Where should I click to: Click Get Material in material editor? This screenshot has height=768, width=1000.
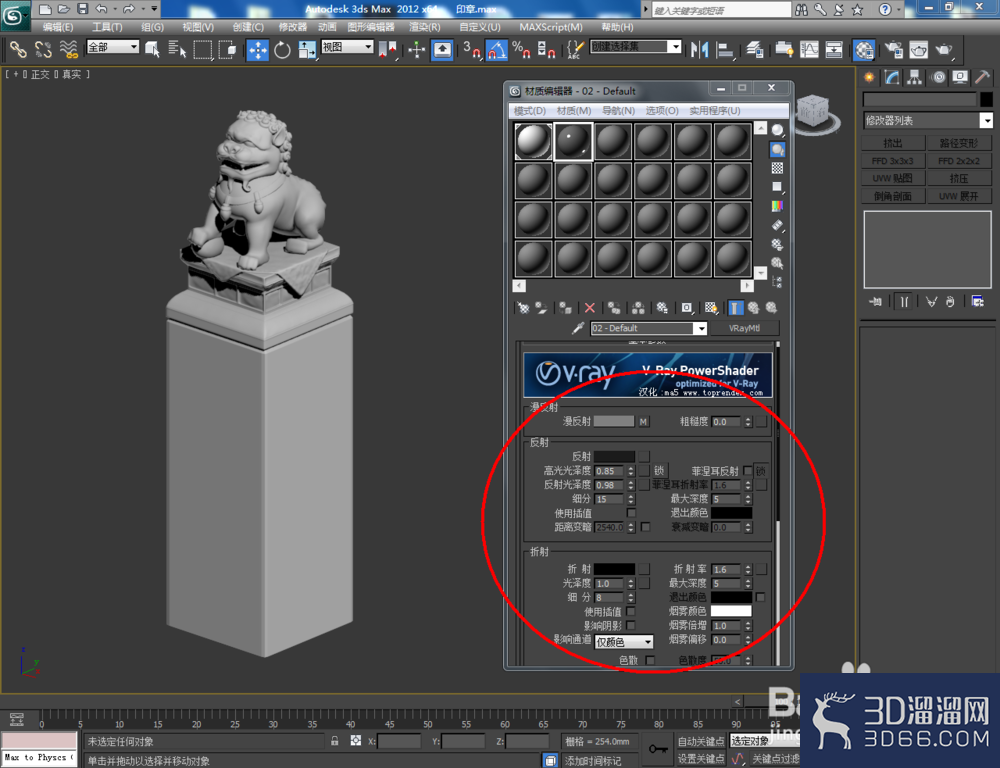click(523, 308)
